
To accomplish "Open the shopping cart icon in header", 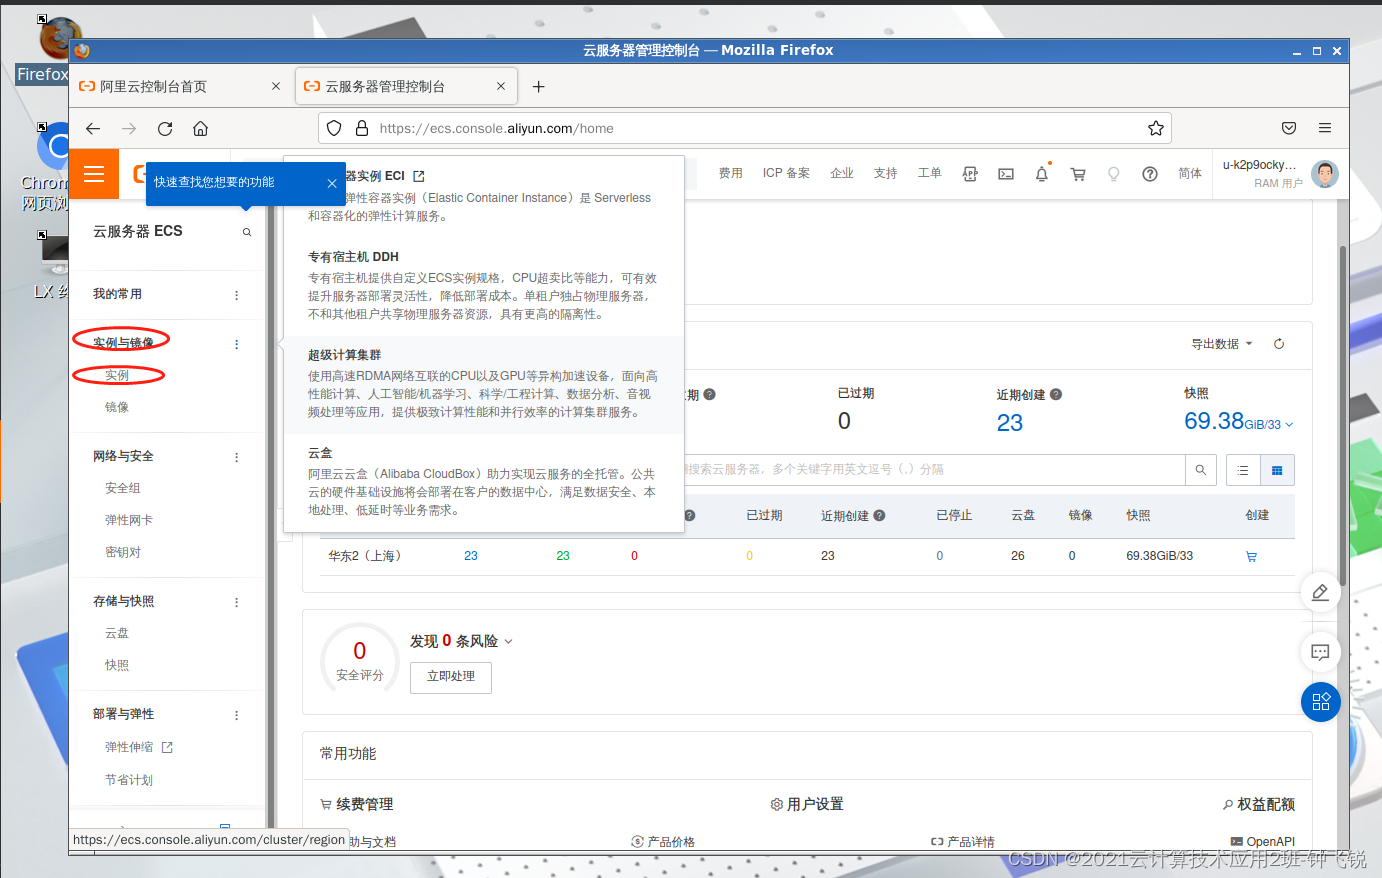I will [x=1078, y=174].
